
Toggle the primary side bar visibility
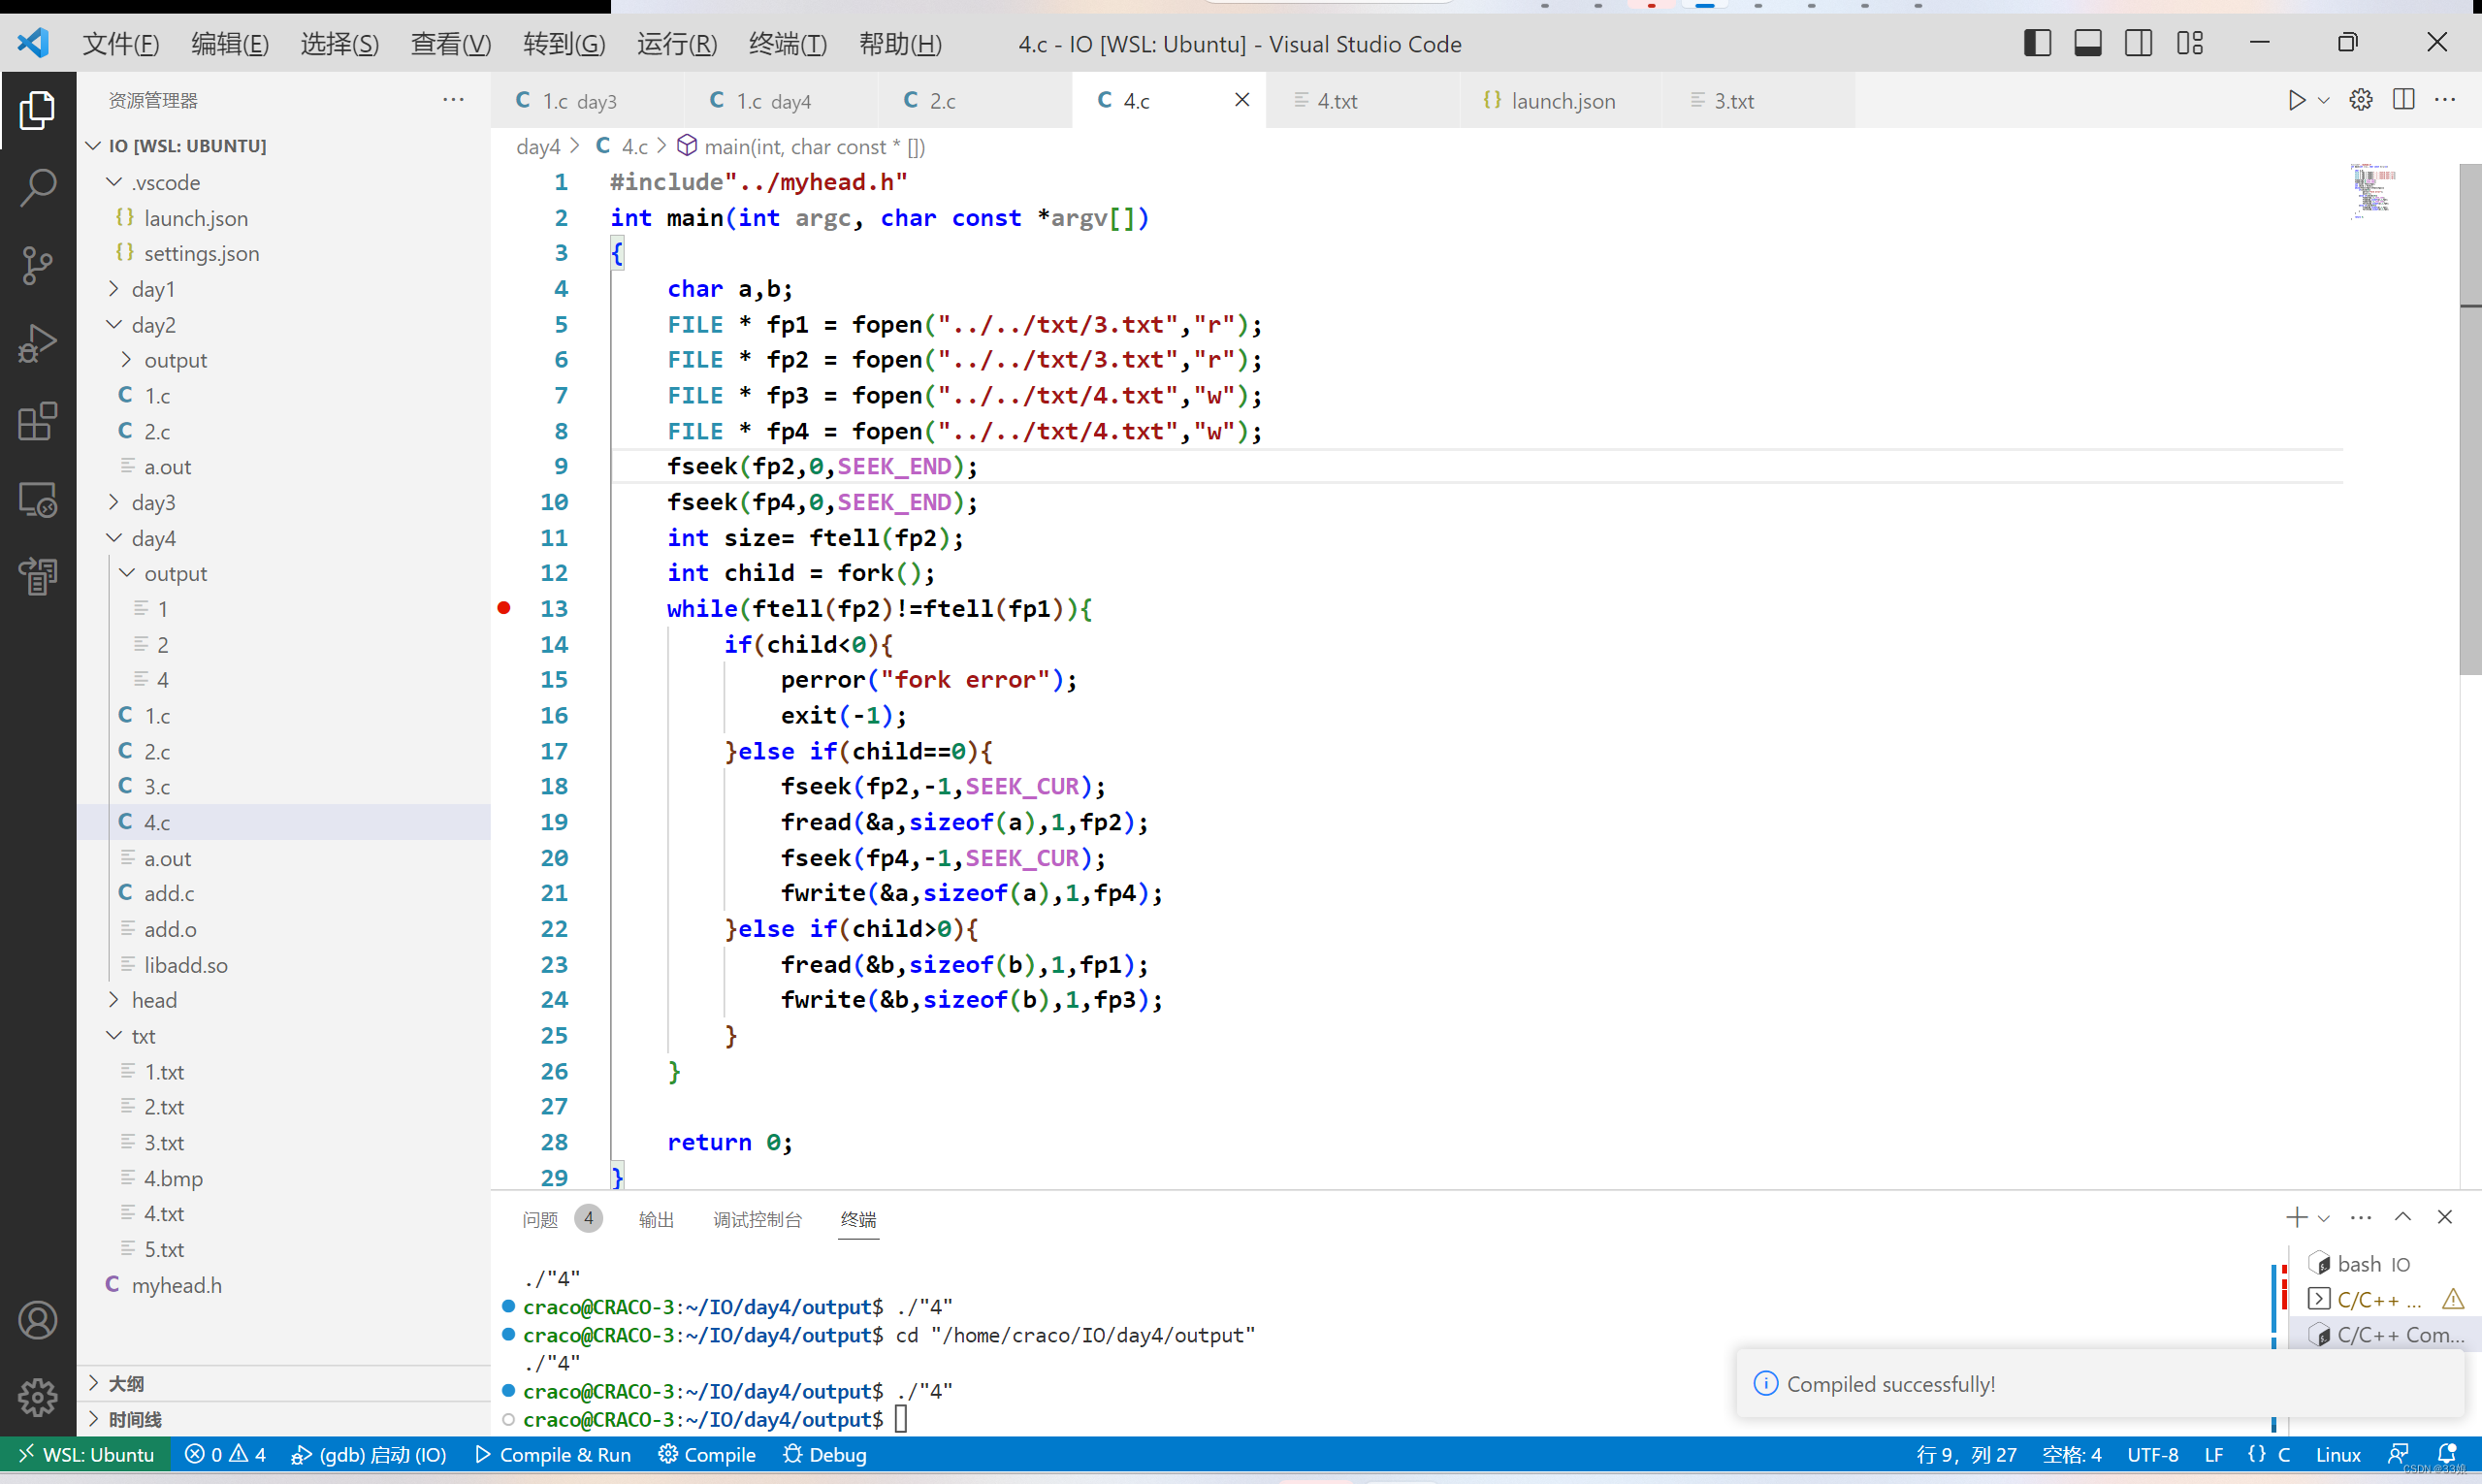point(2036,43)
